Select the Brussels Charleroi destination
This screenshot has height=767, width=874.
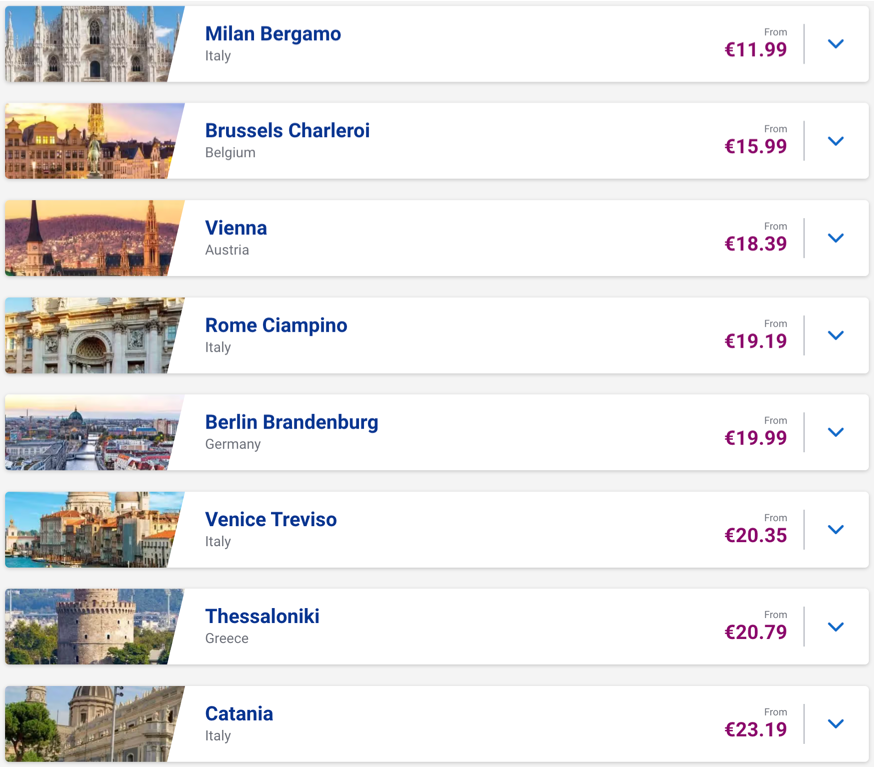point(287,130)
